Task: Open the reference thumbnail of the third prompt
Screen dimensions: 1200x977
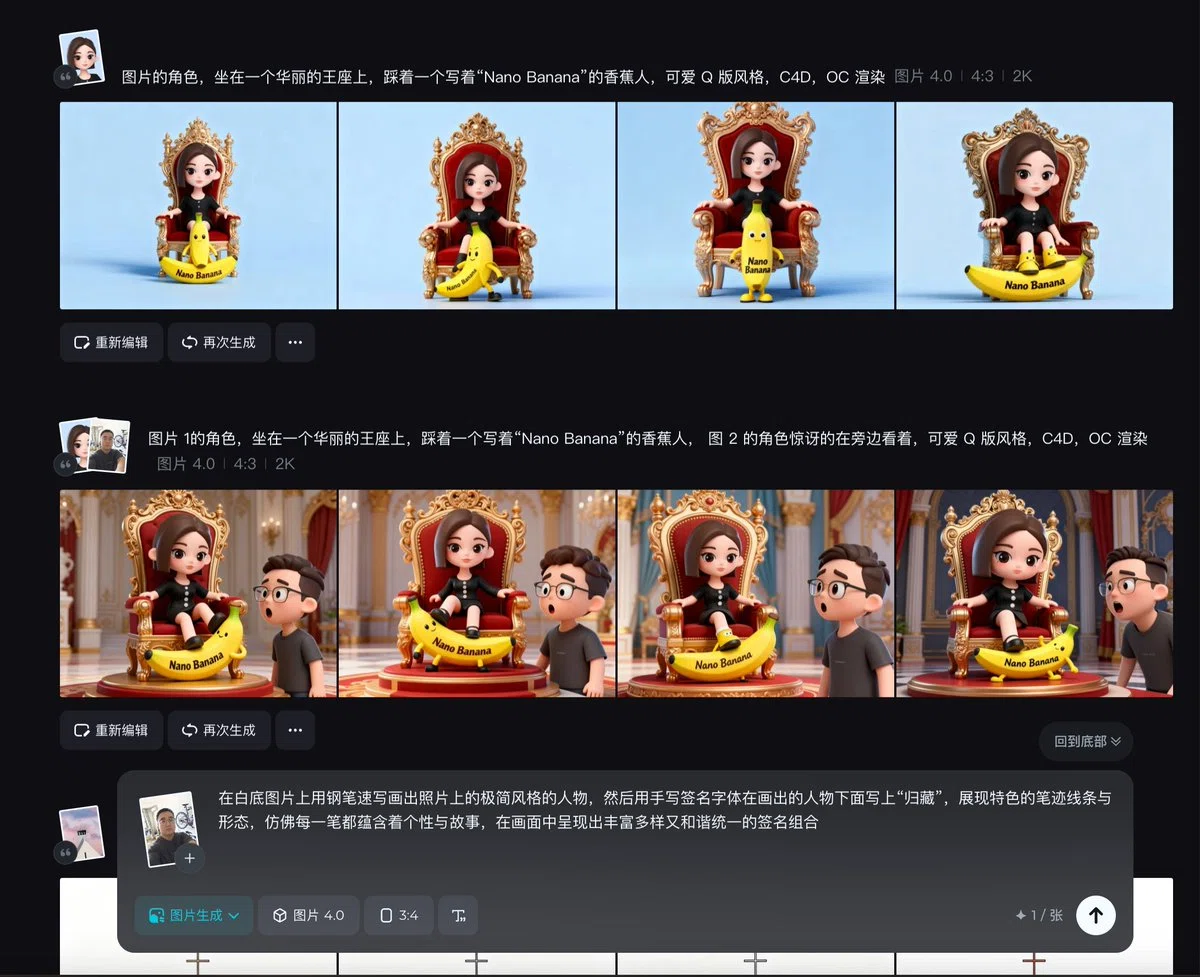Action: click(x=82, y=833)
